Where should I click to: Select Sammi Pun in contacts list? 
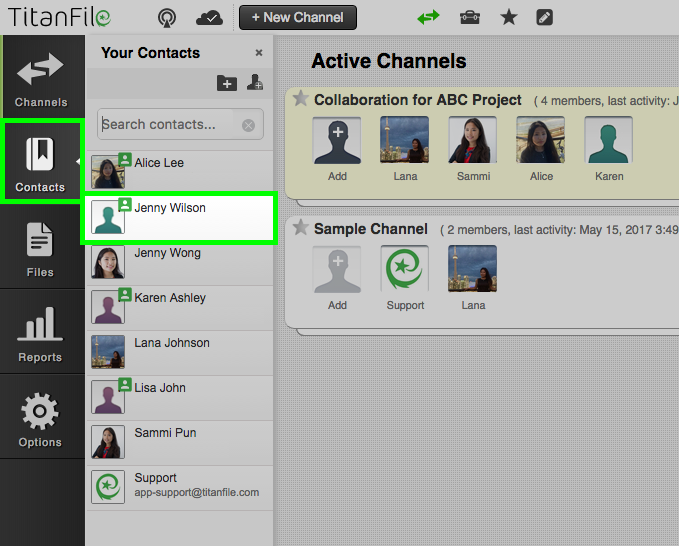tap(180, 443)
